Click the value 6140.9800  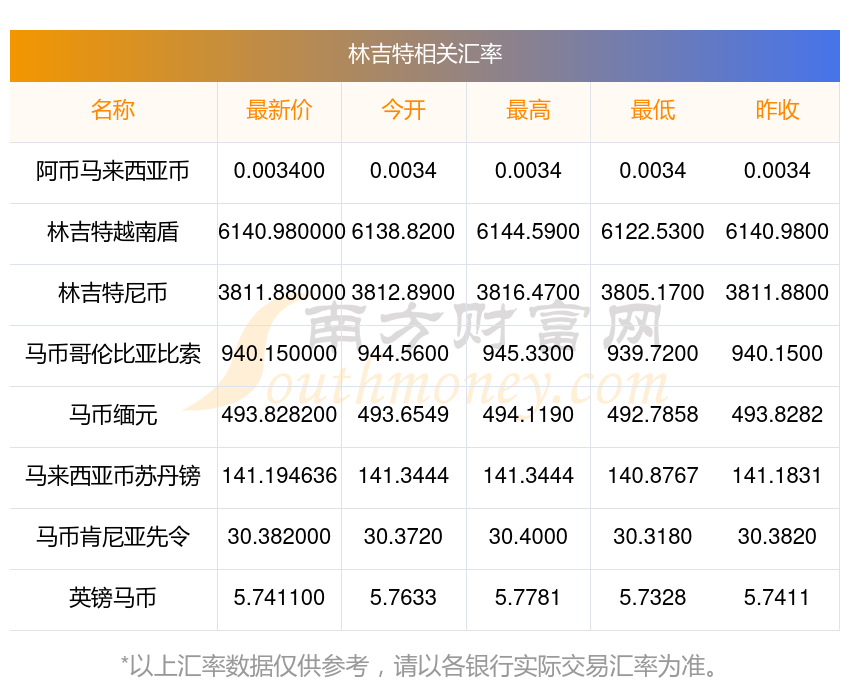click(777, 232)
